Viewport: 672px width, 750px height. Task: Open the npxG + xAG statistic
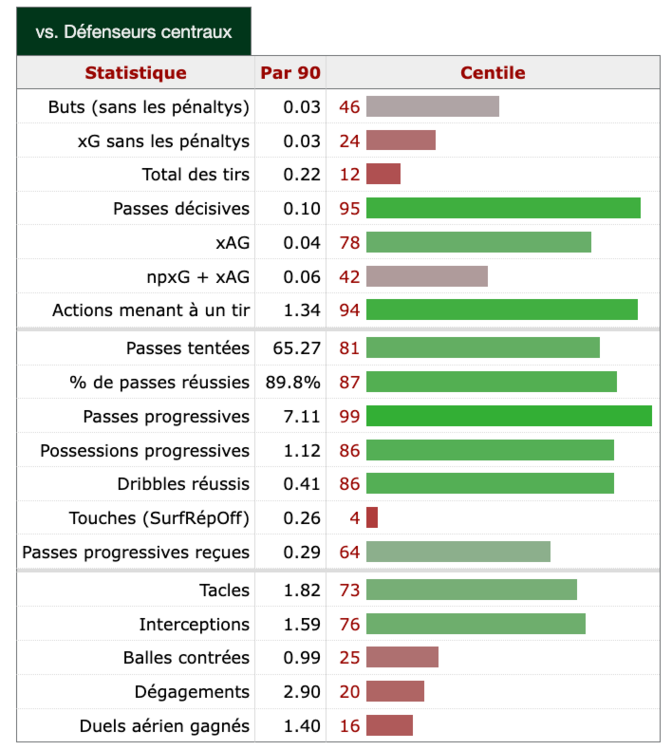tap(198, 277)
